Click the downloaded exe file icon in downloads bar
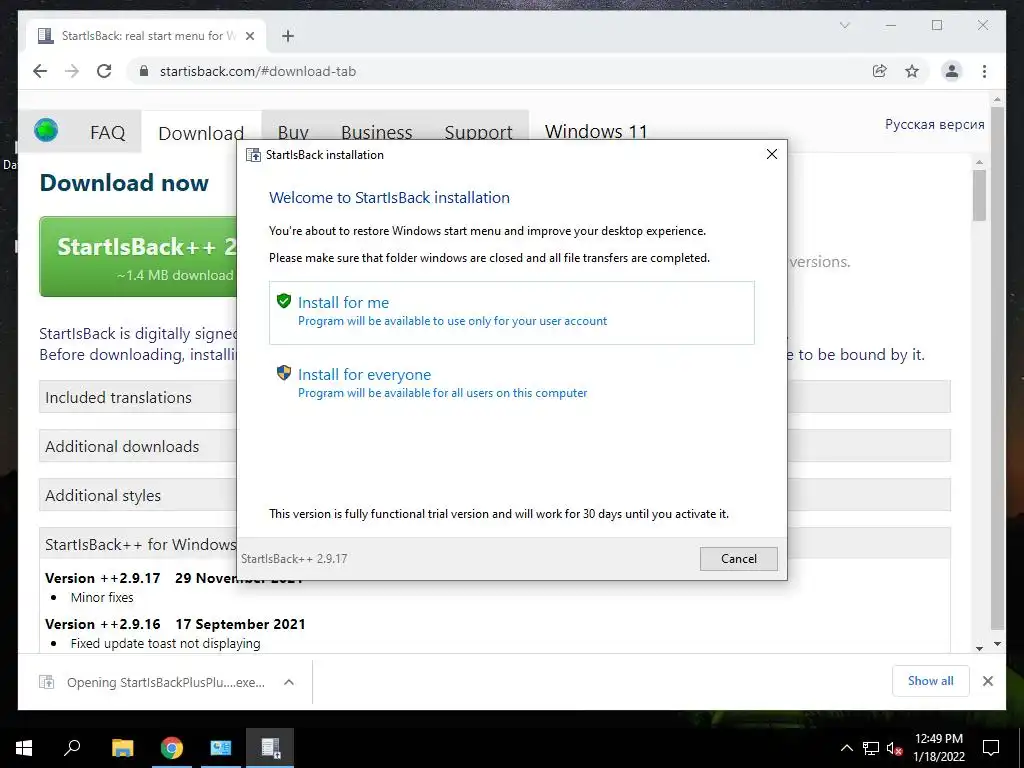Screen dimensions: 1024x768 47,682
